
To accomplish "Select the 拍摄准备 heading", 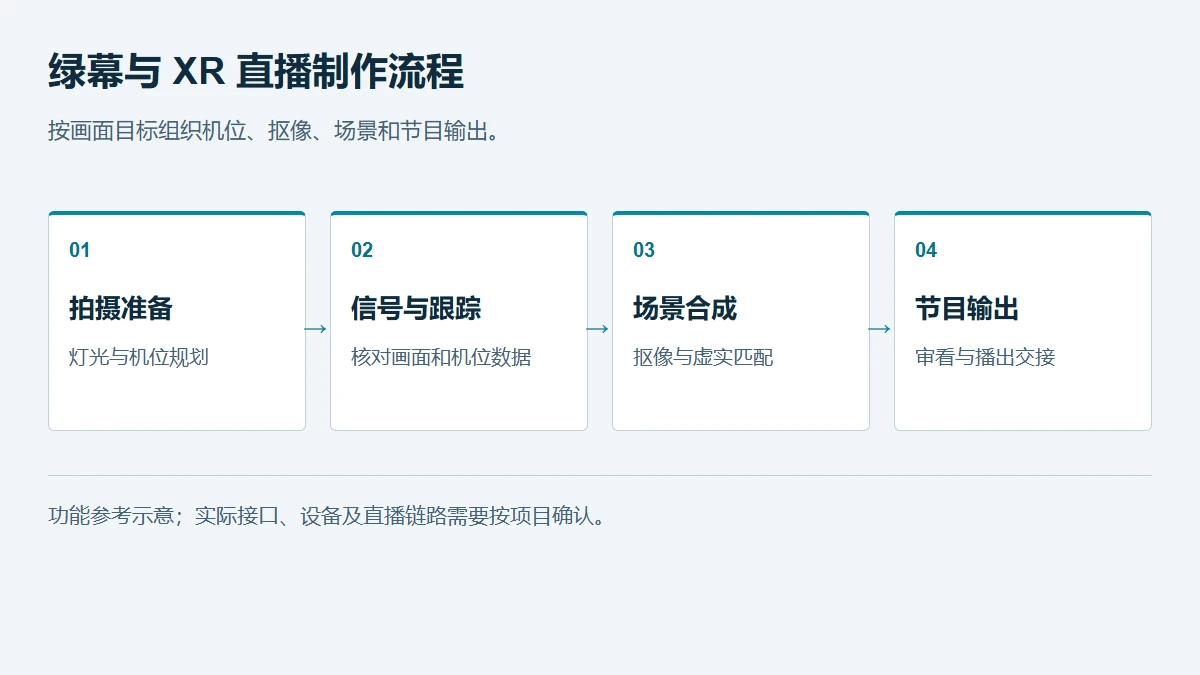I will tap(121, 308).
